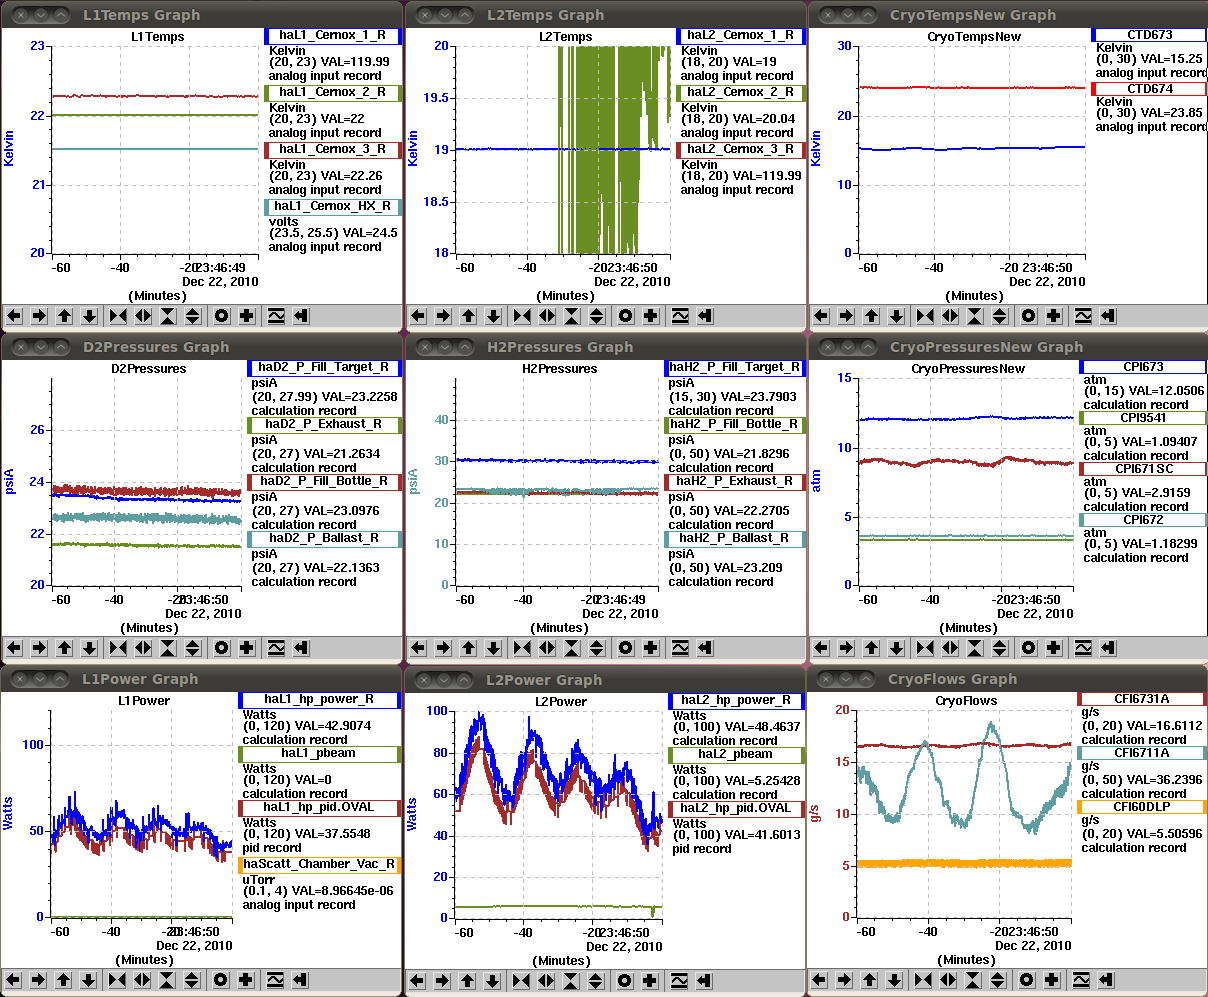
Task: Select the CFI6711A legend label
Action: point(1143,752)
